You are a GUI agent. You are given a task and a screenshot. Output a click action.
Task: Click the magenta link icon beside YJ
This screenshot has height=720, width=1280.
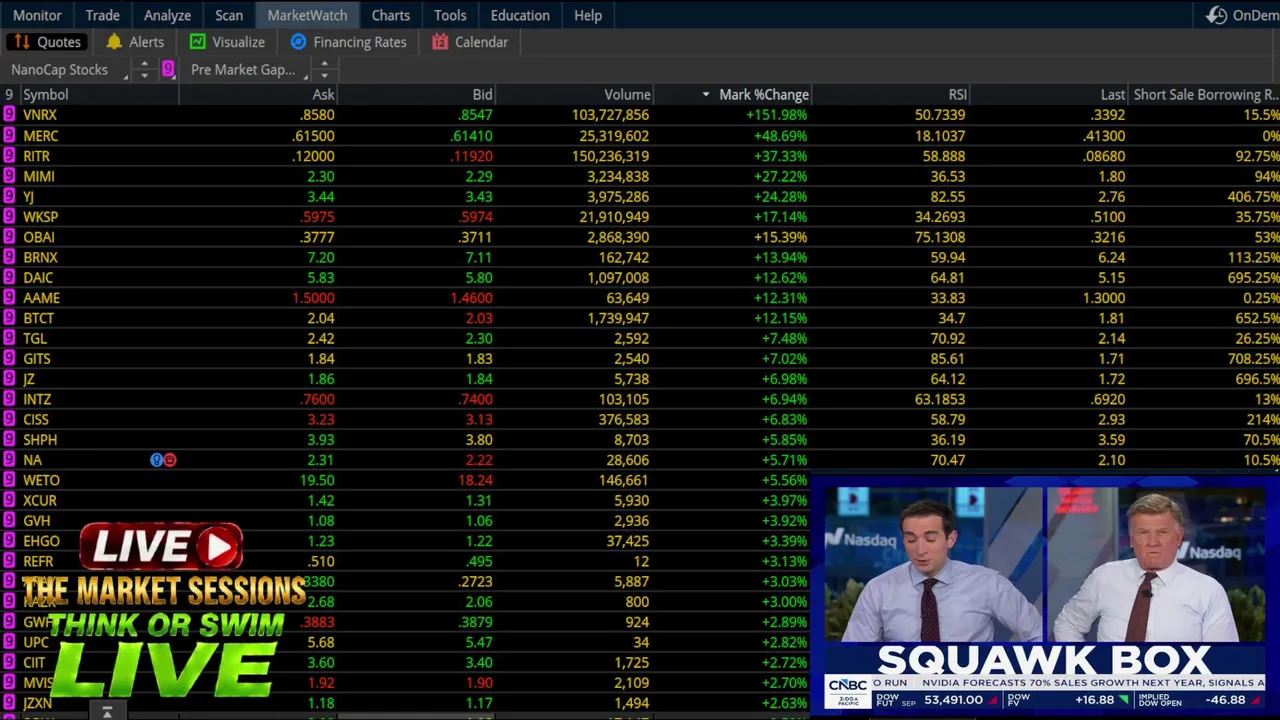[9, 196]
